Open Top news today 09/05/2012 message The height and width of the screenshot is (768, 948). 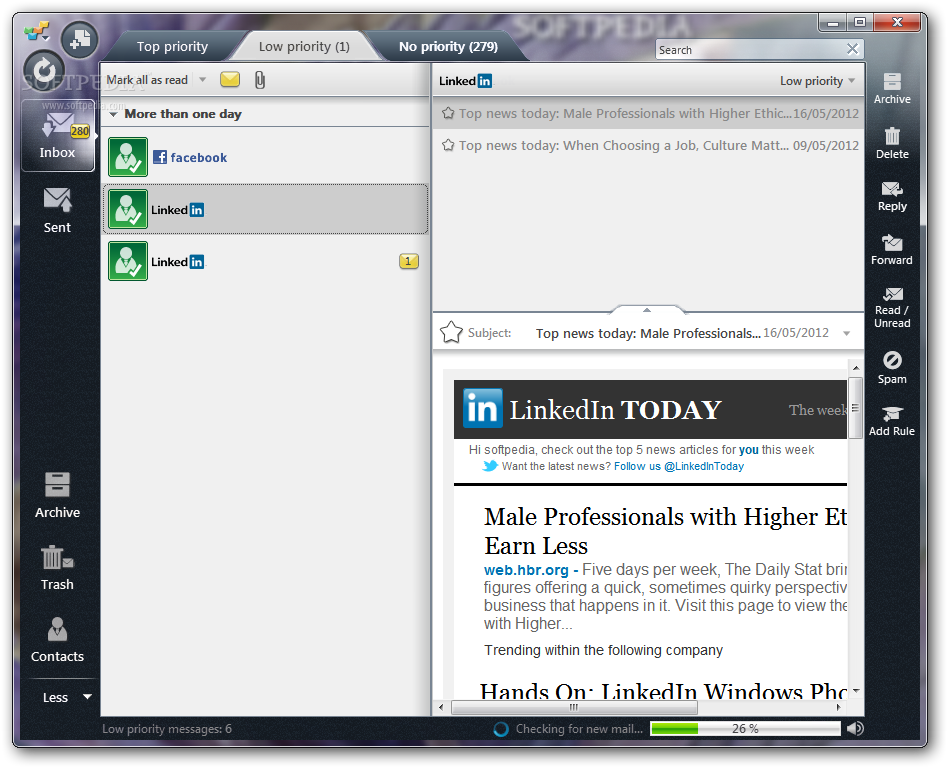click(649, 145)
